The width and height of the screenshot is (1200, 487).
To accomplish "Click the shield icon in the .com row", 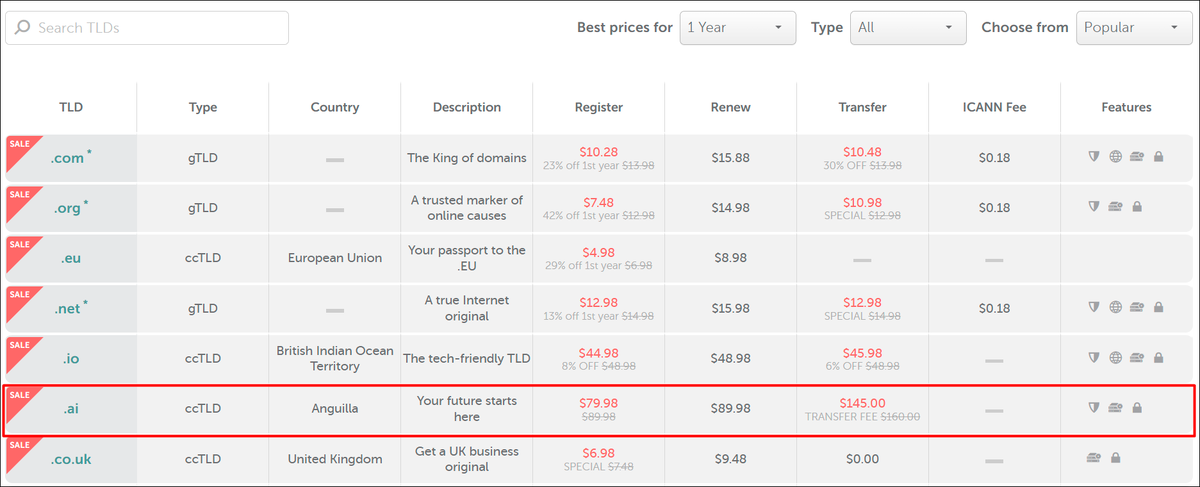I will coord(1094,157).
